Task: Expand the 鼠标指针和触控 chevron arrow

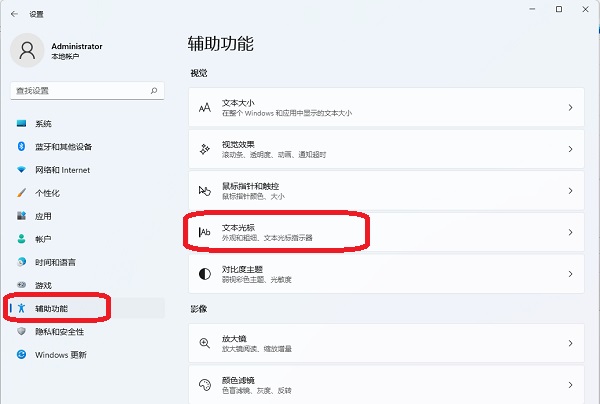Action: (x=570, y=190)
